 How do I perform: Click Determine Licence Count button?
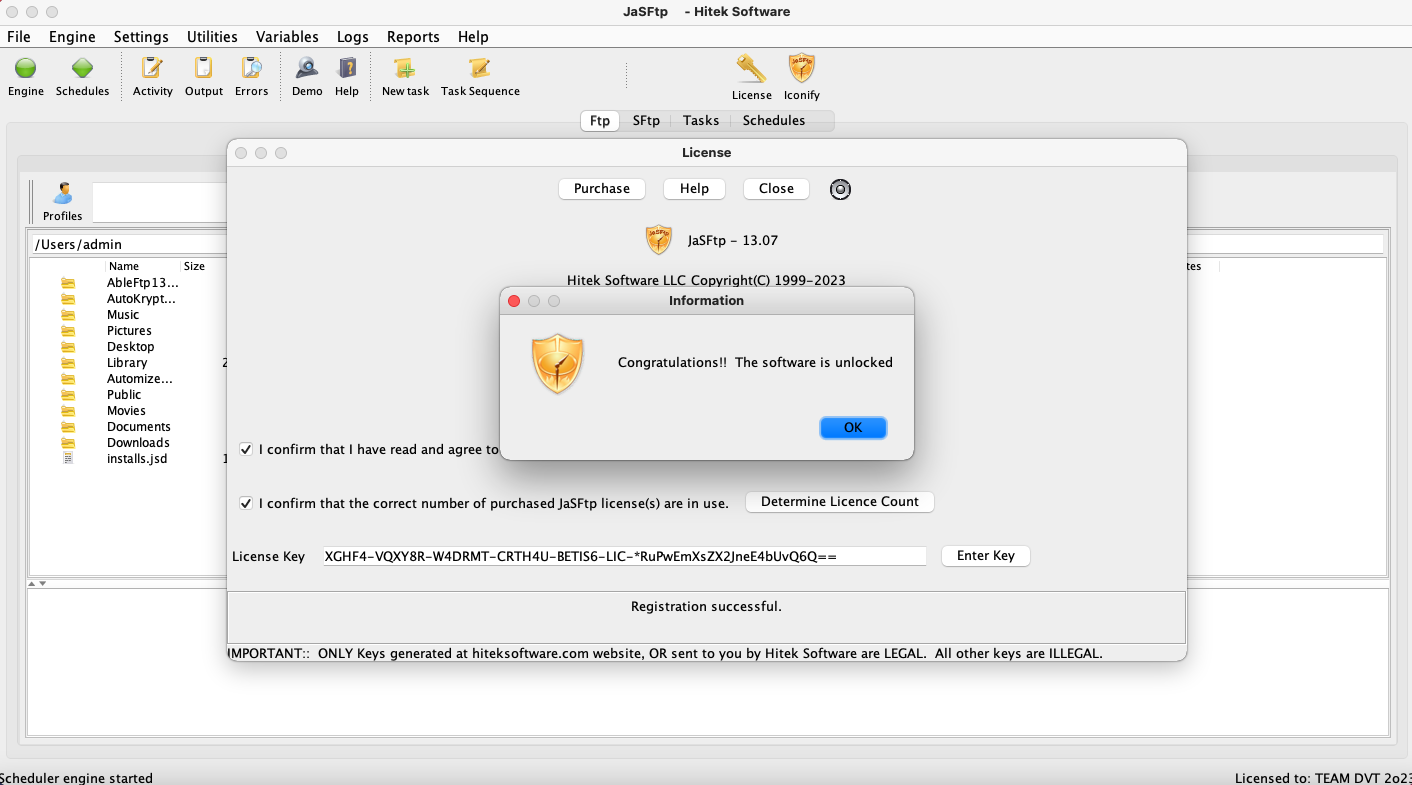(839, 502)
